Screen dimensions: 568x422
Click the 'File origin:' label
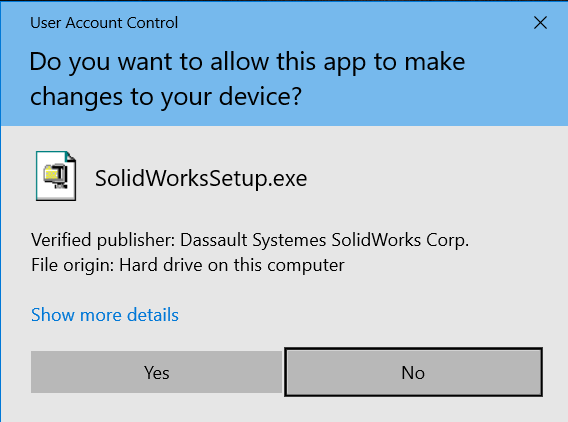click(x=73, y=265)
